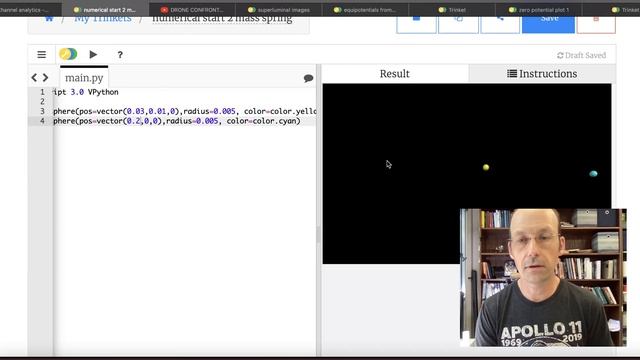Click the red-outlined delete trinket button
Viewport: 640px width, 360px height.
[596, 24]
